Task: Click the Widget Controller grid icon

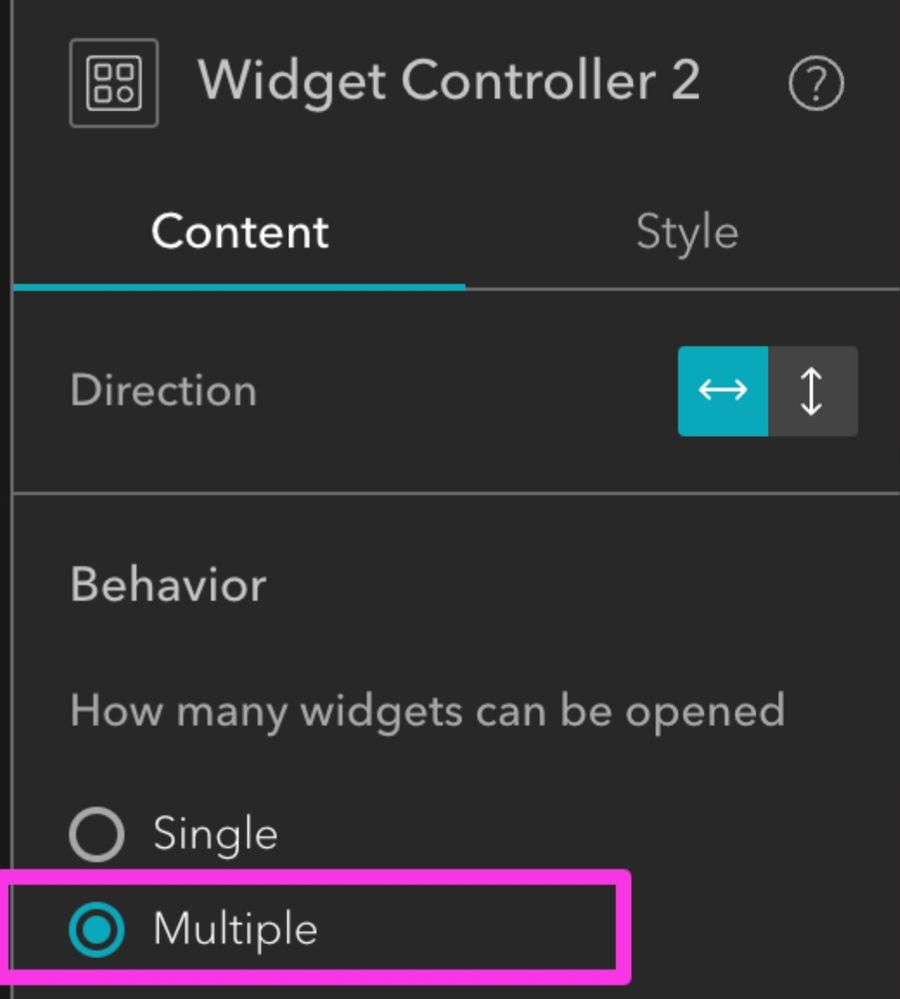Action: coord(113,83)
